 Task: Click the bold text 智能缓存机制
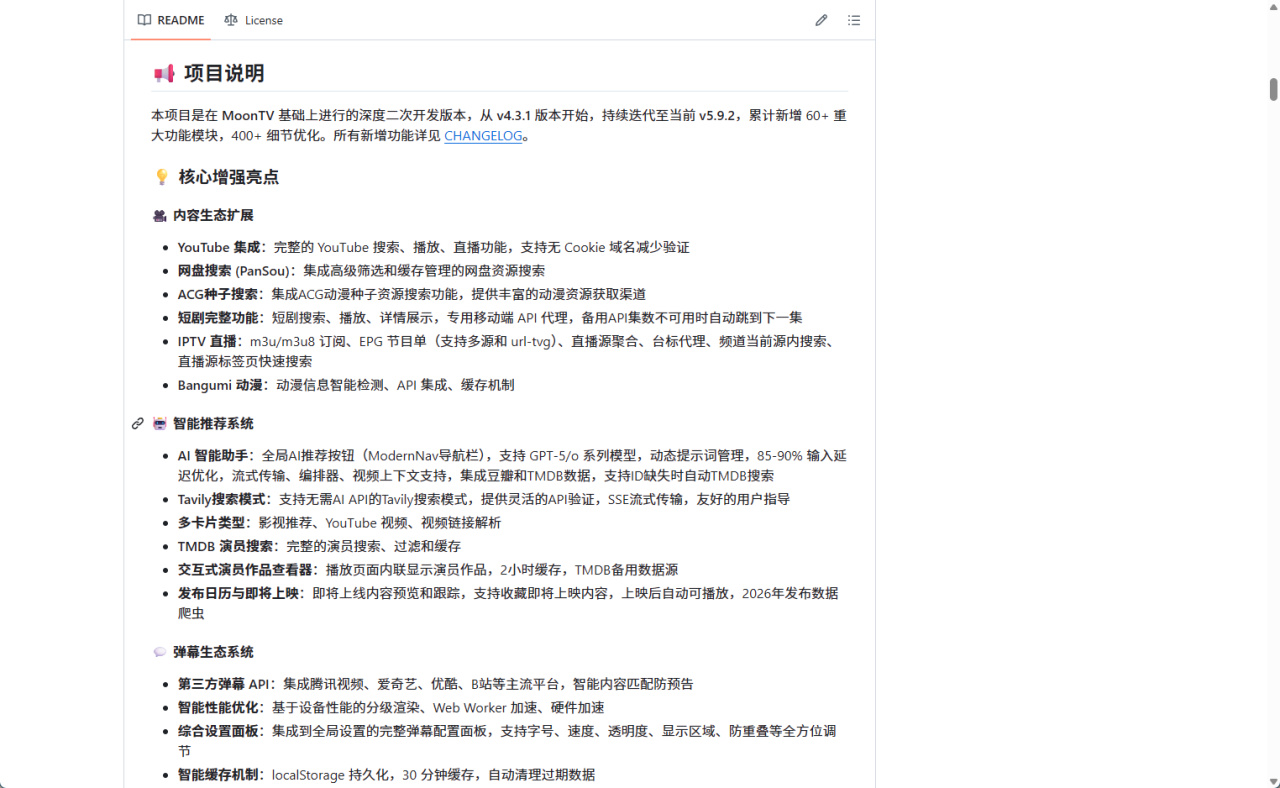[218, 774]
